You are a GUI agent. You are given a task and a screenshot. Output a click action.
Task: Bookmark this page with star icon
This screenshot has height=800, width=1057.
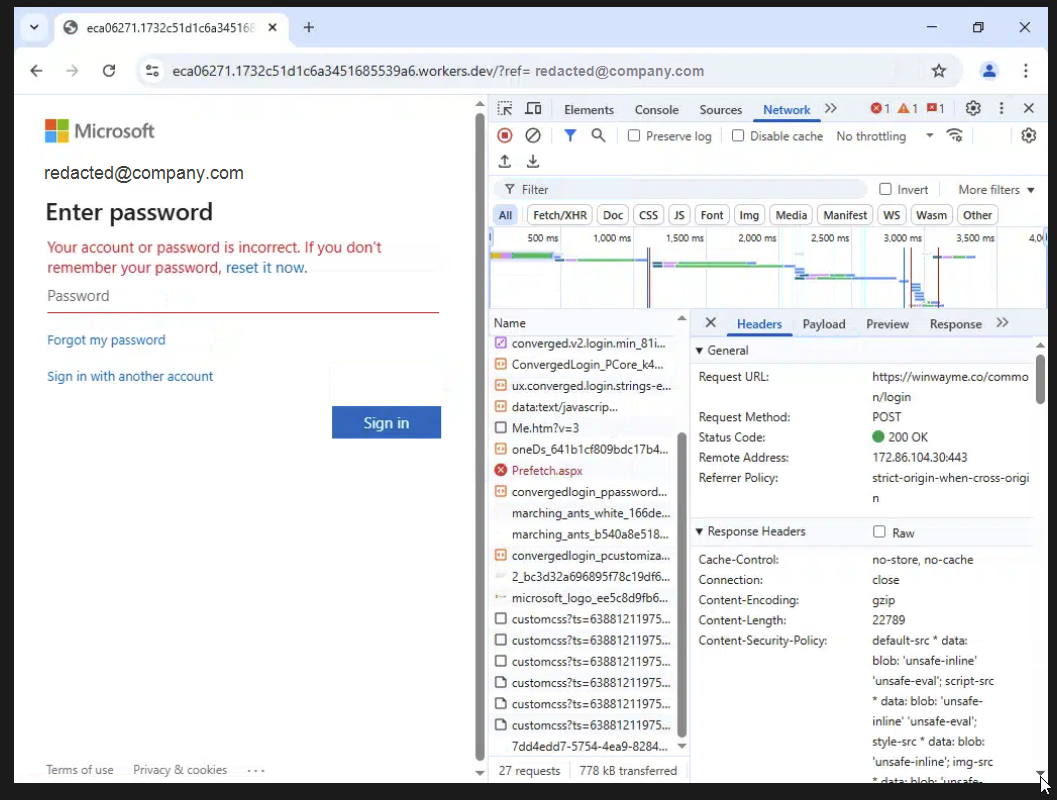(939, 71)
